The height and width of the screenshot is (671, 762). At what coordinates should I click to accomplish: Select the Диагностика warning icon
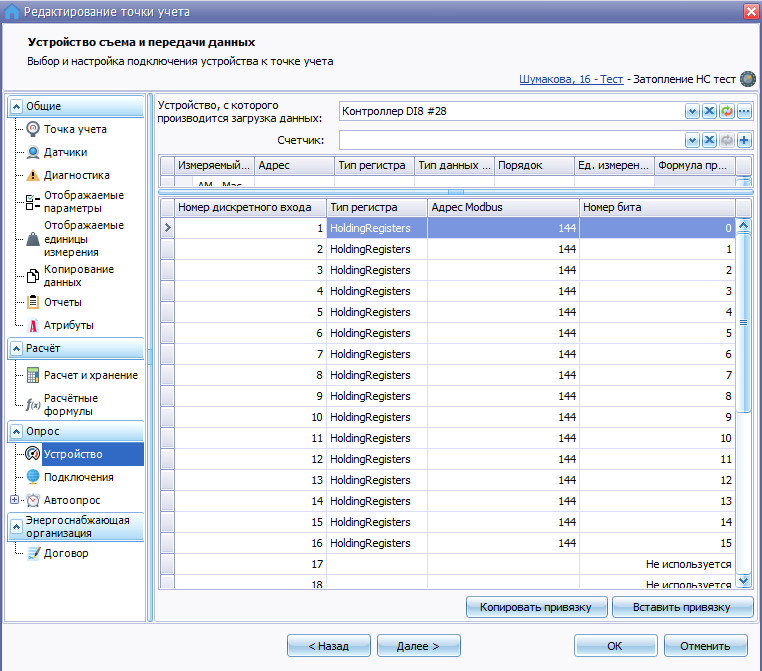point(33,175)
